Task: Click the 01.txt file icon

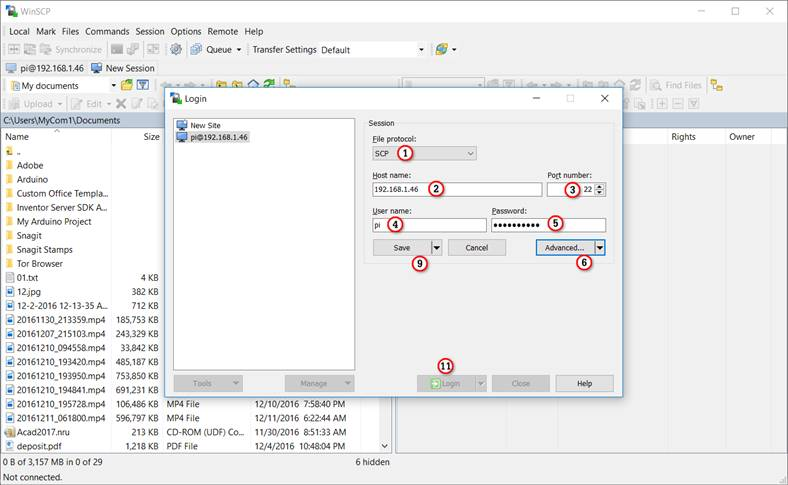Action: tap(10, 277)
